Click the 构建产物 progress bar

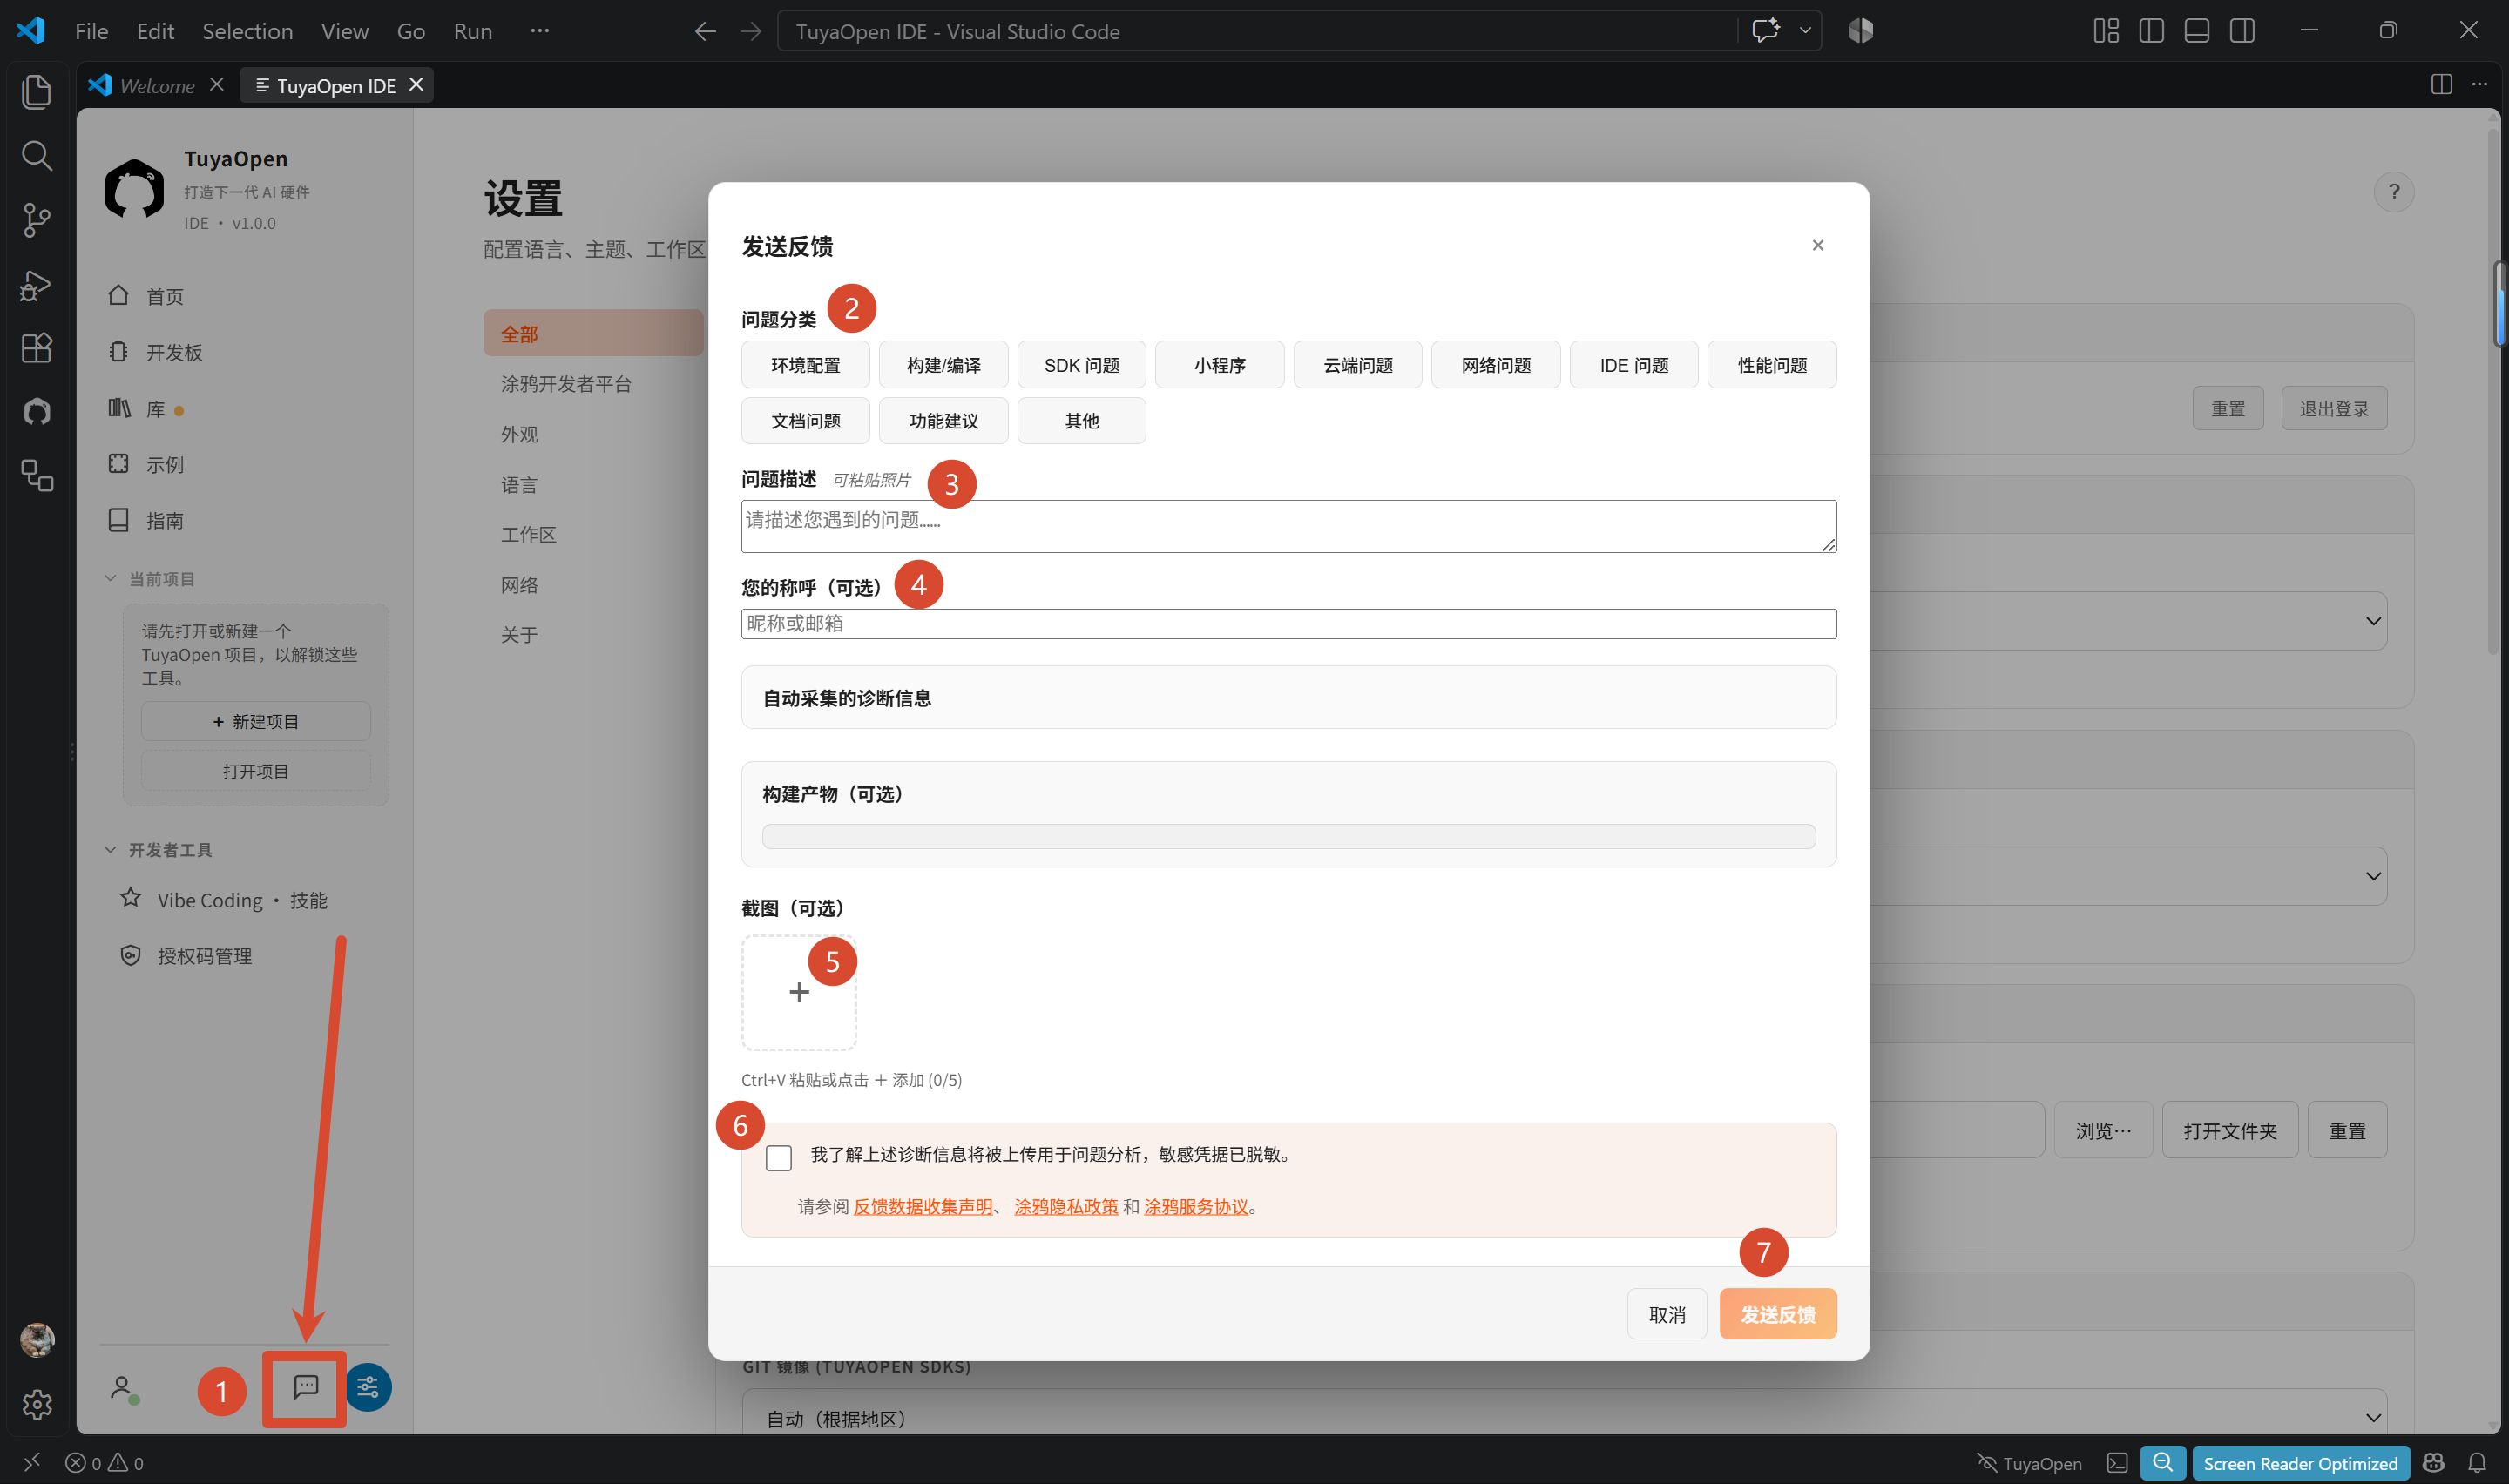coord(1288,836)
